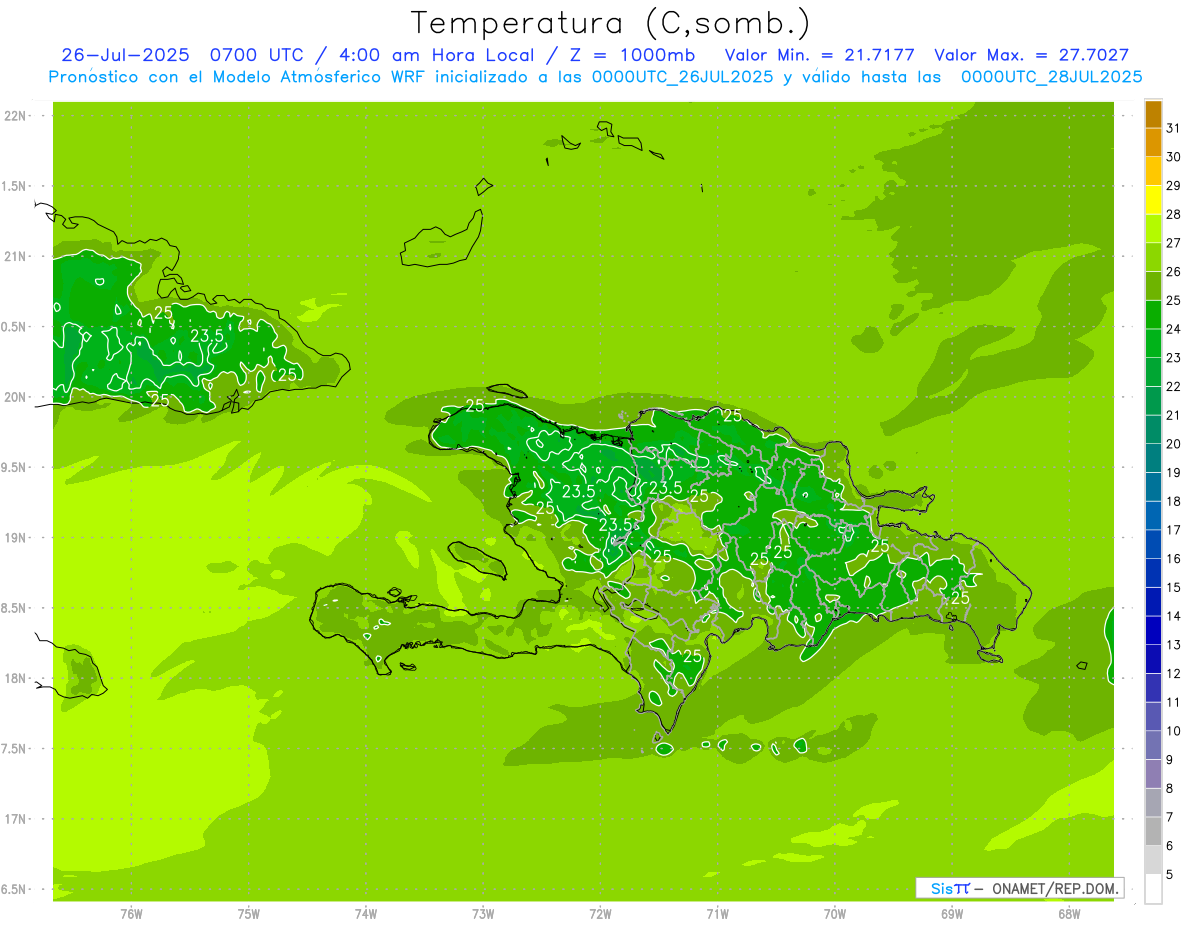
Task: Click the legend value "31"
Action: (x=1174, y=128)
